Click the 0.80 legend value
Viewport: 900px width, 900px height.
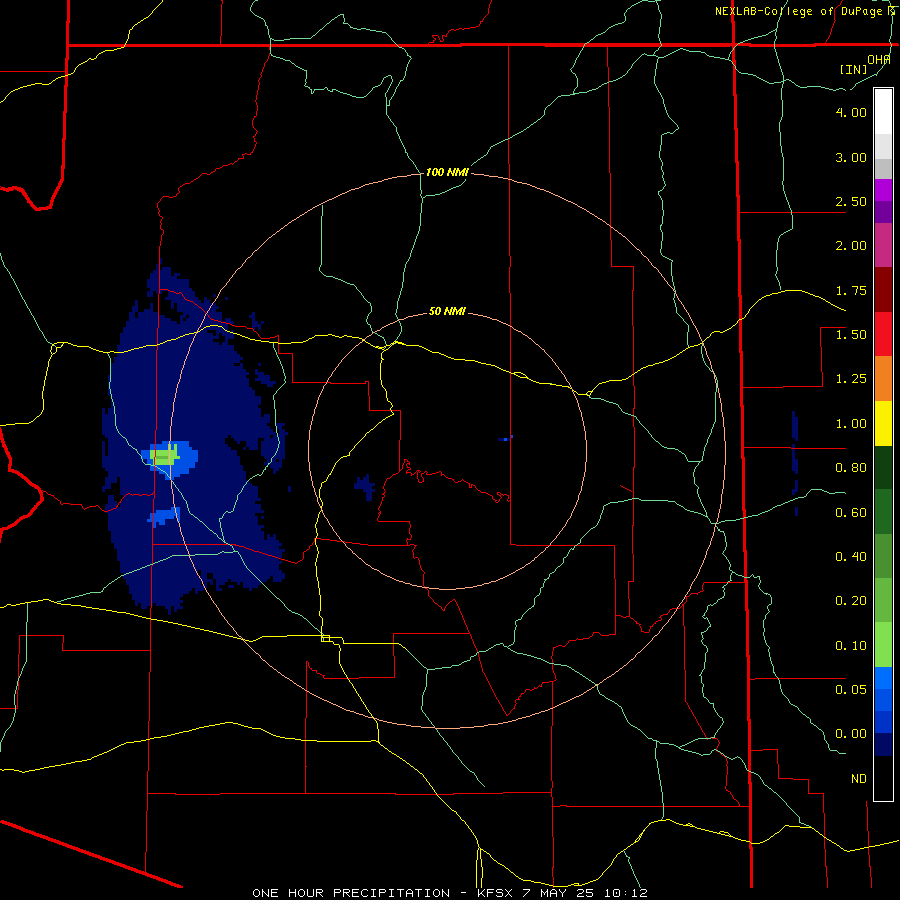[851, 468]
